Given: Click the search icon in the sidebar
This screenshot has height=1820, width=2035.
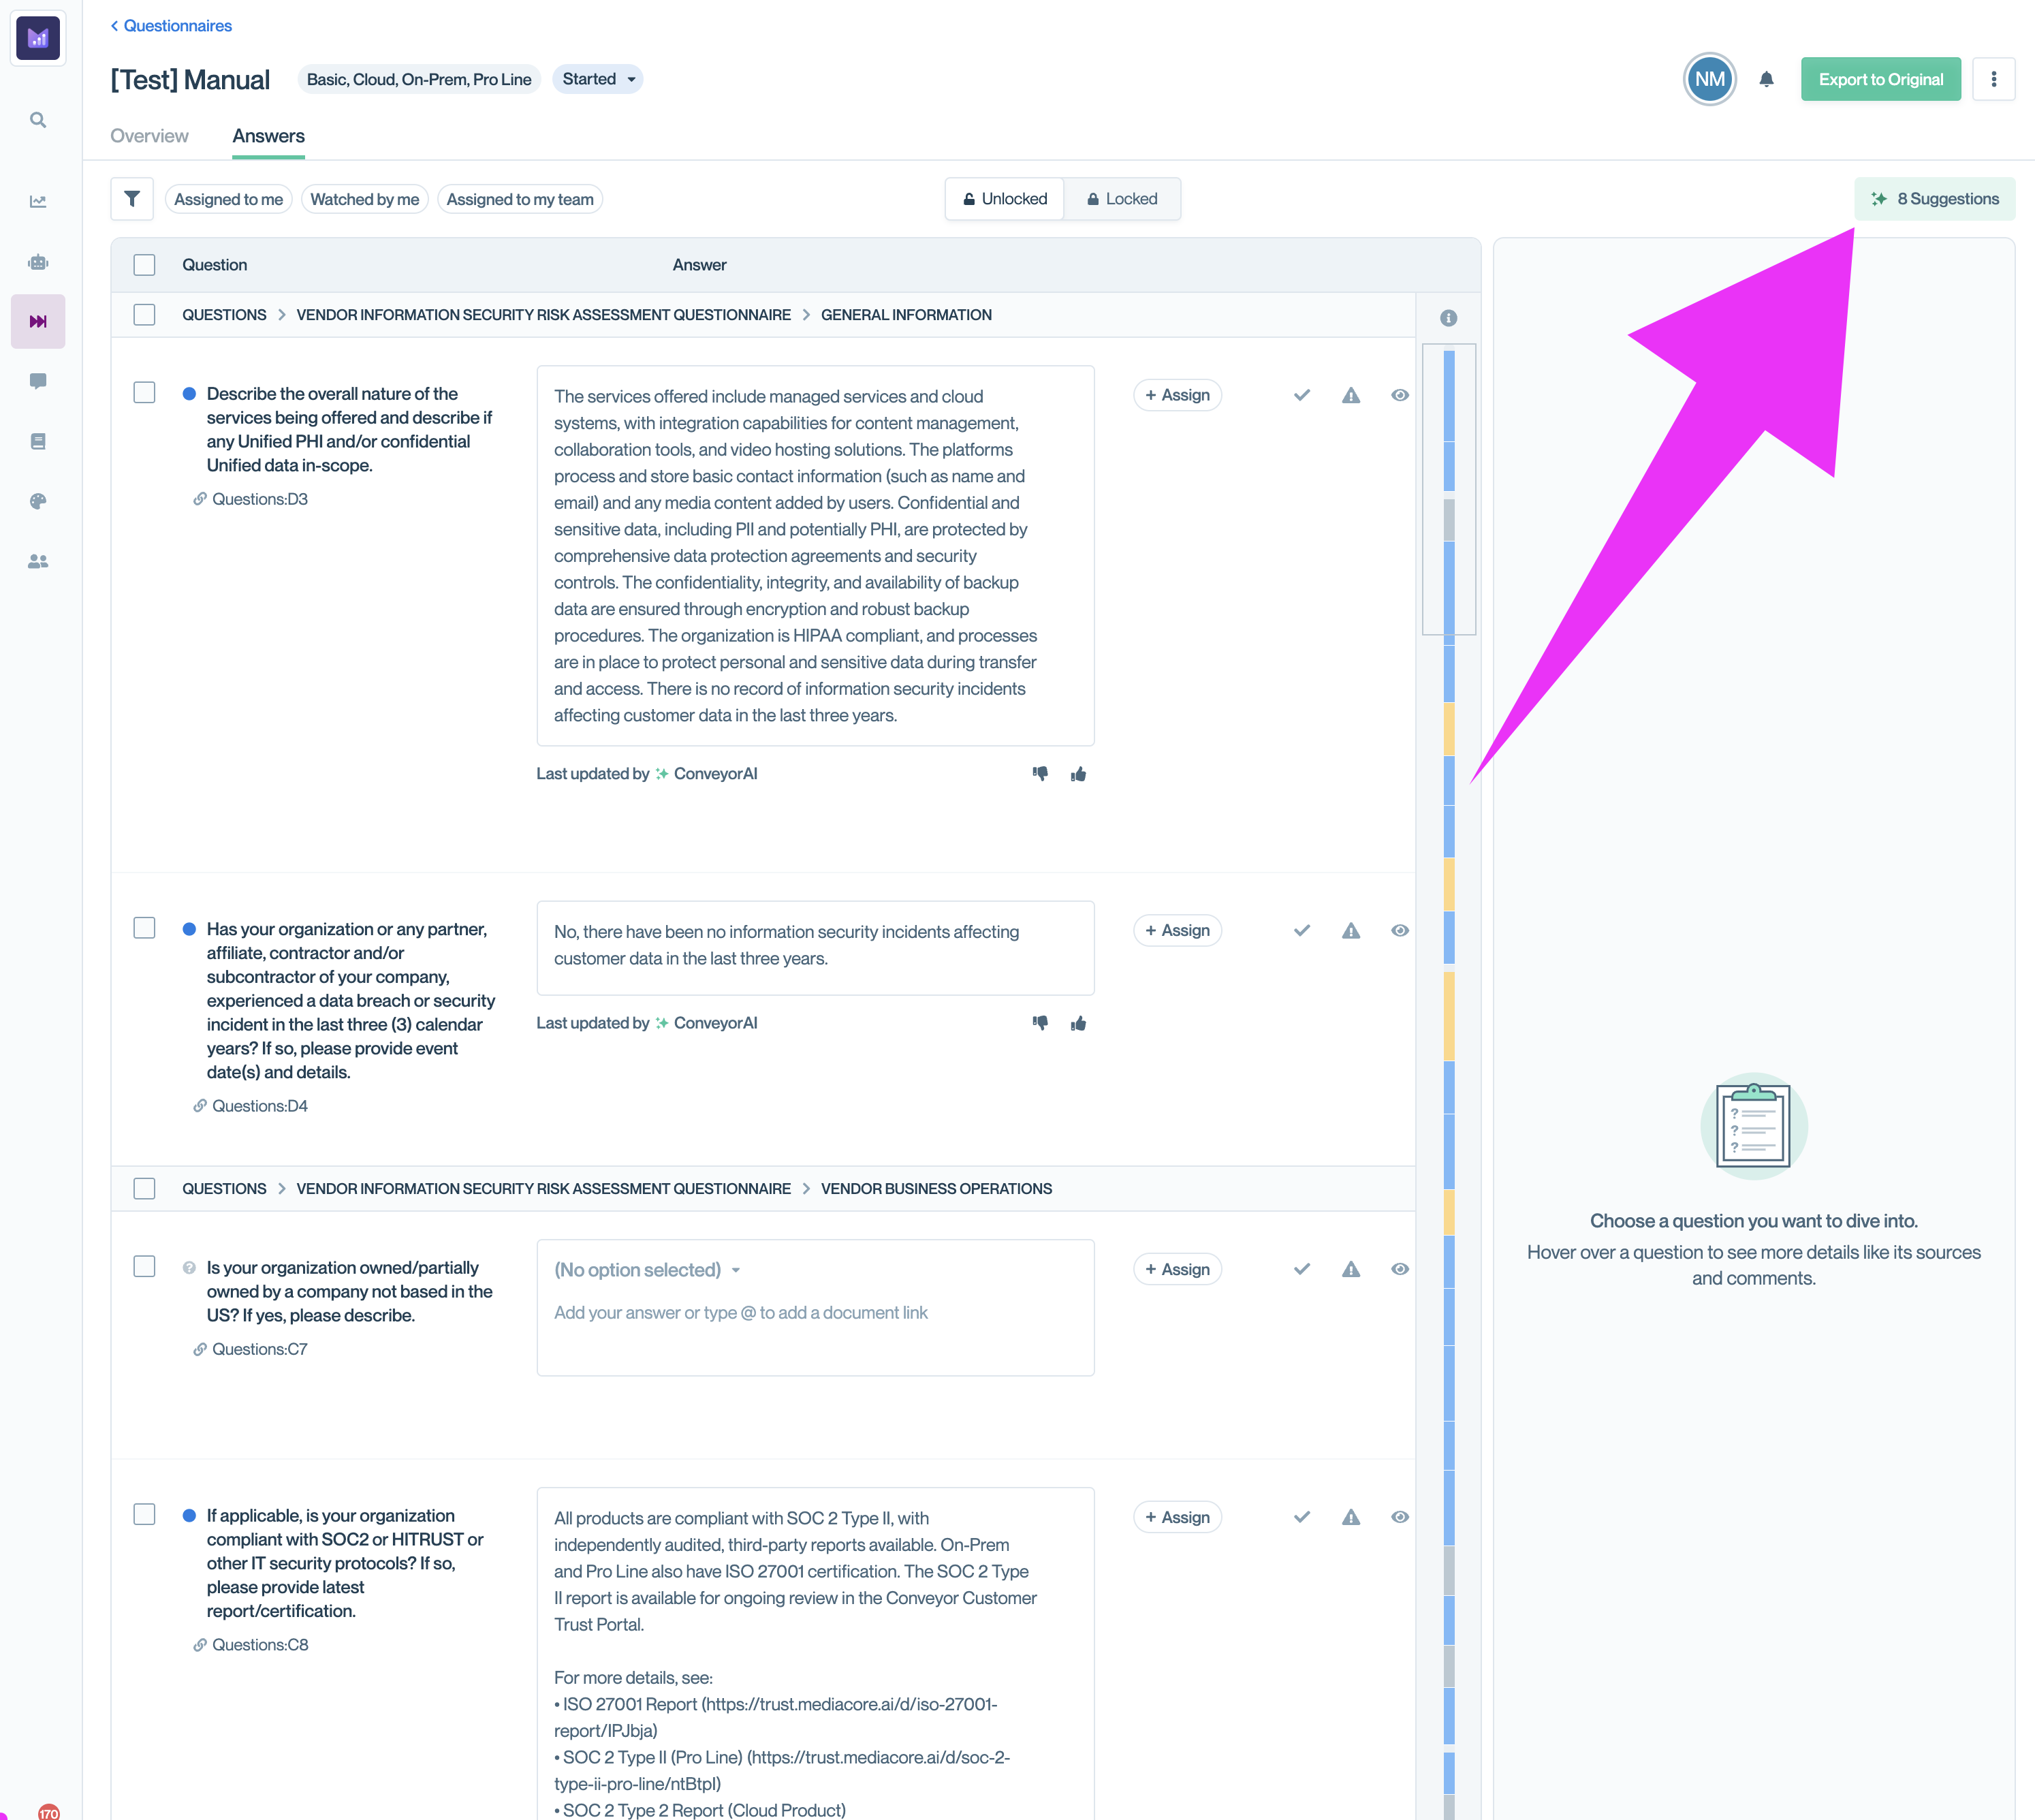Looking at the screenshot, I should click(38, 120).
